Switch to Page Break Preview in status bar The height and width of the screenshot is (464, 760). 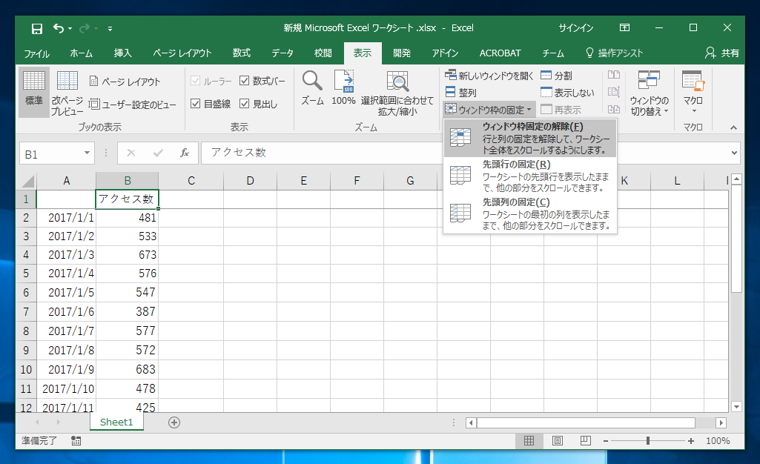pyautogui.click(x=586, y=441)
